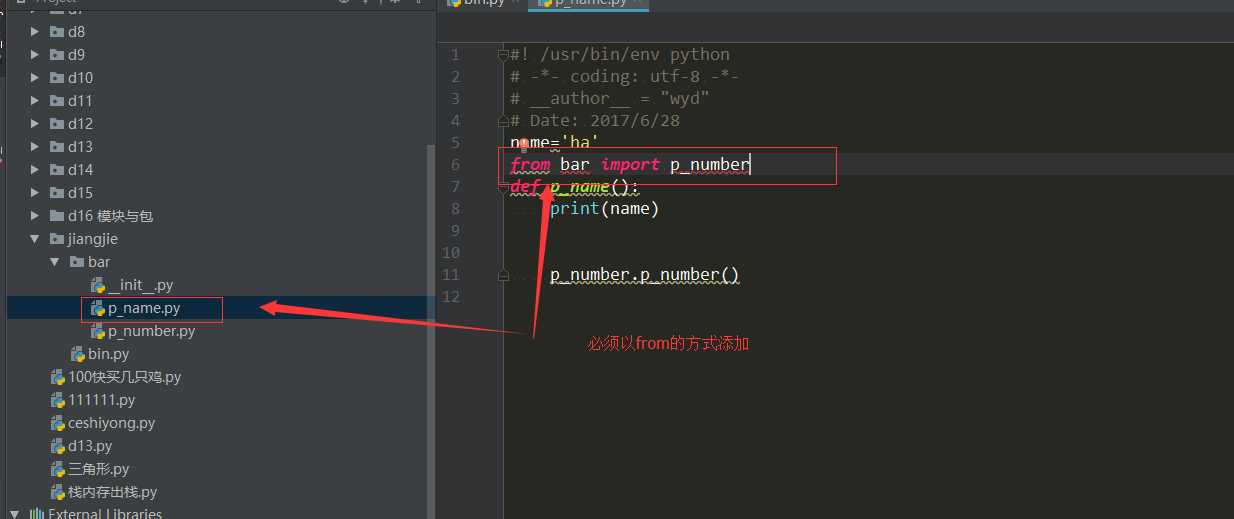Click the d10 folder icon

pyautogui.click(x=57, y=78)
